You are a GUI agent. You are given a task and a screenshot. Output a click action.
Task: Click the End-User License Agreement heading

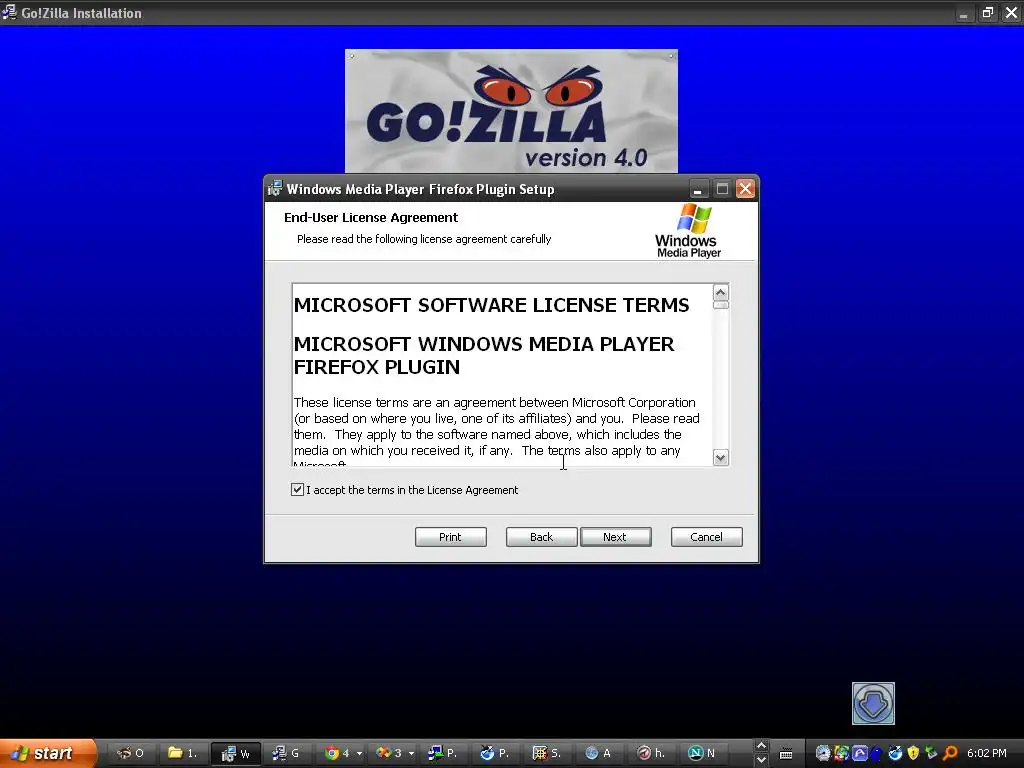[x=371, y=217]
